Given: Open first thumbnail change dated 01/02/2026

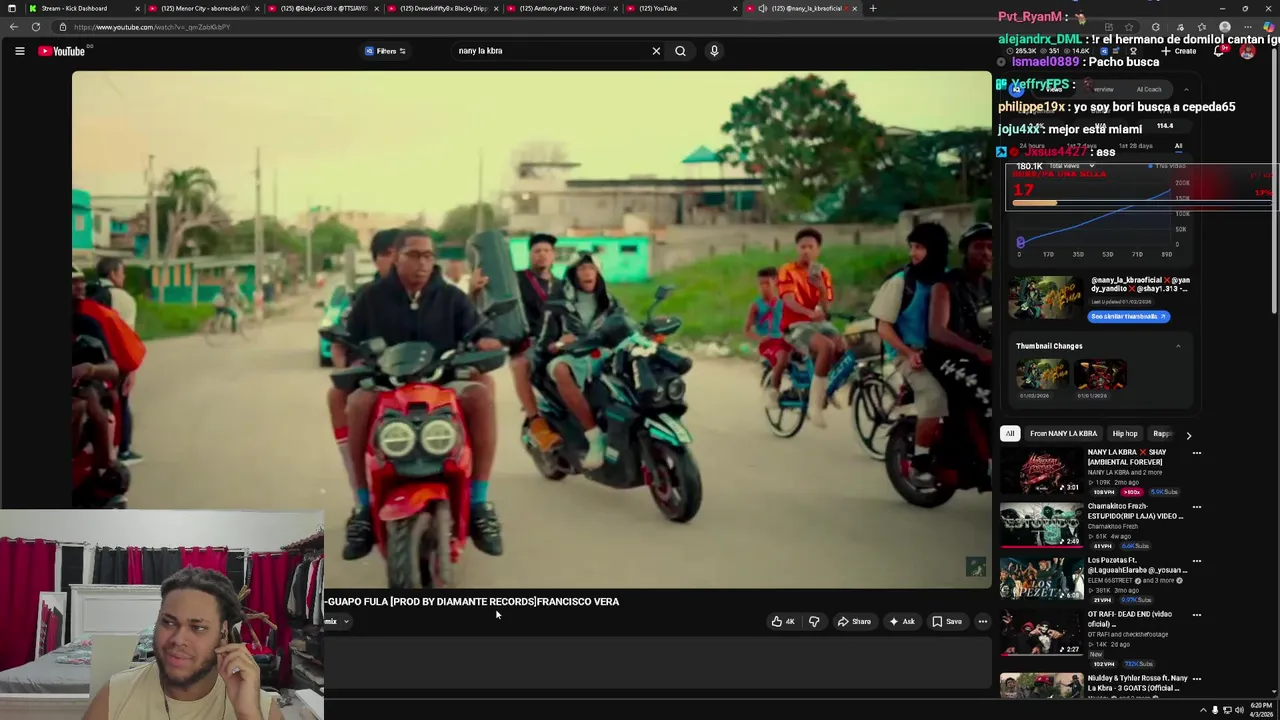Looking at the screenshot, I should [x=1042, y=375].
